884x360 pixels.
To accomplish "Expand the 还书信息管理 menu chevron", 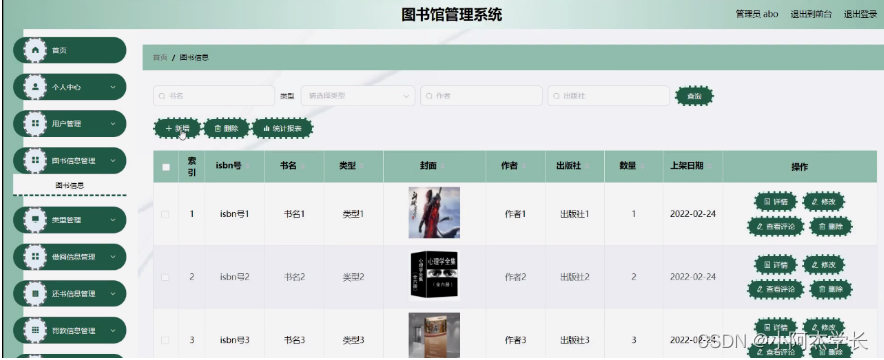I will click(x=113, y=294).
